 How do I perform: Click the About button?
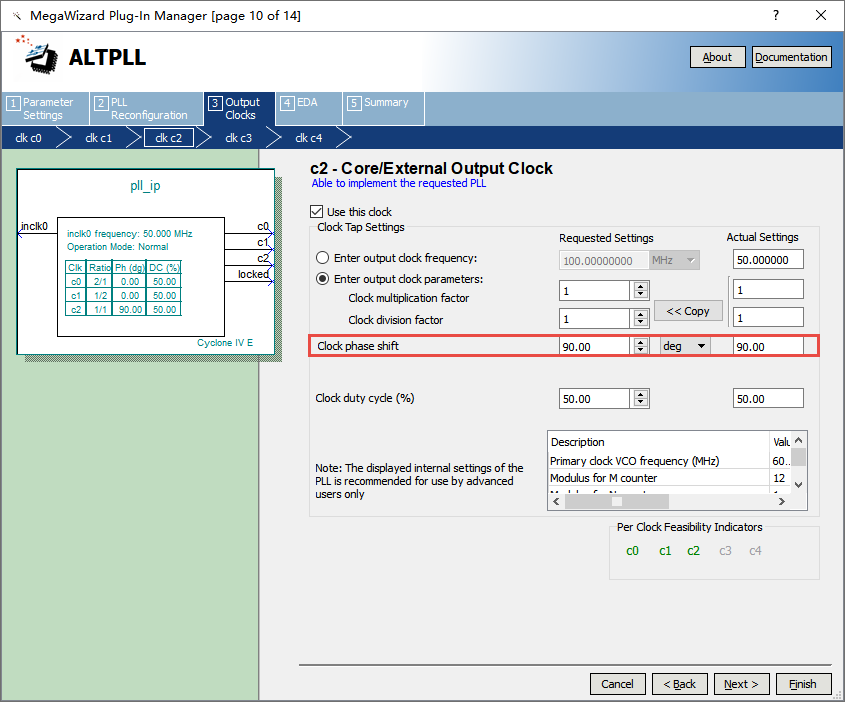coord(717,57)
